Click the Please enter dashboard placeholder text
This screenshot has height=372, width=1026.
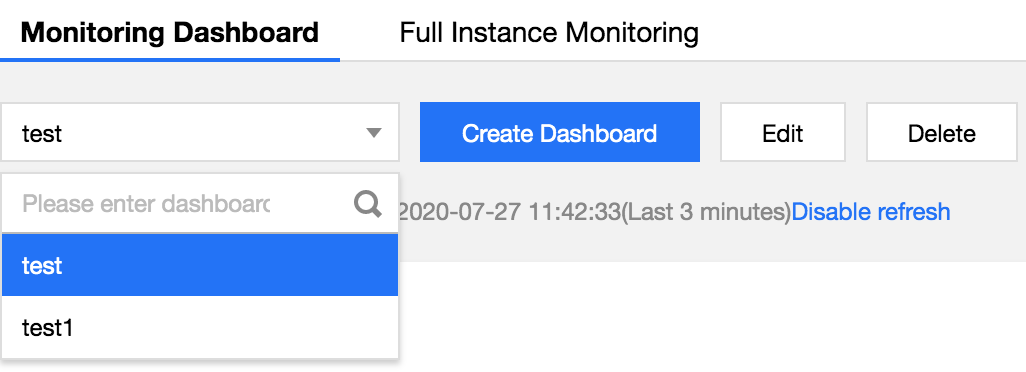[145, 205]
